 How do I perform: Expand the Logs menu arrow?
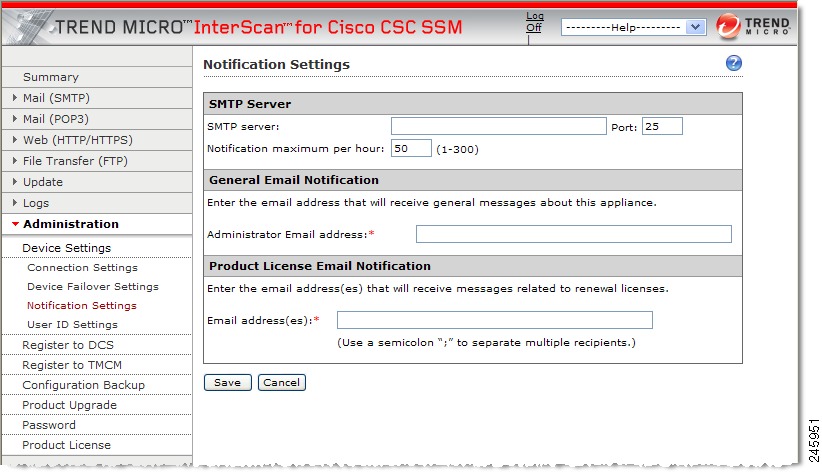(15, 202)
